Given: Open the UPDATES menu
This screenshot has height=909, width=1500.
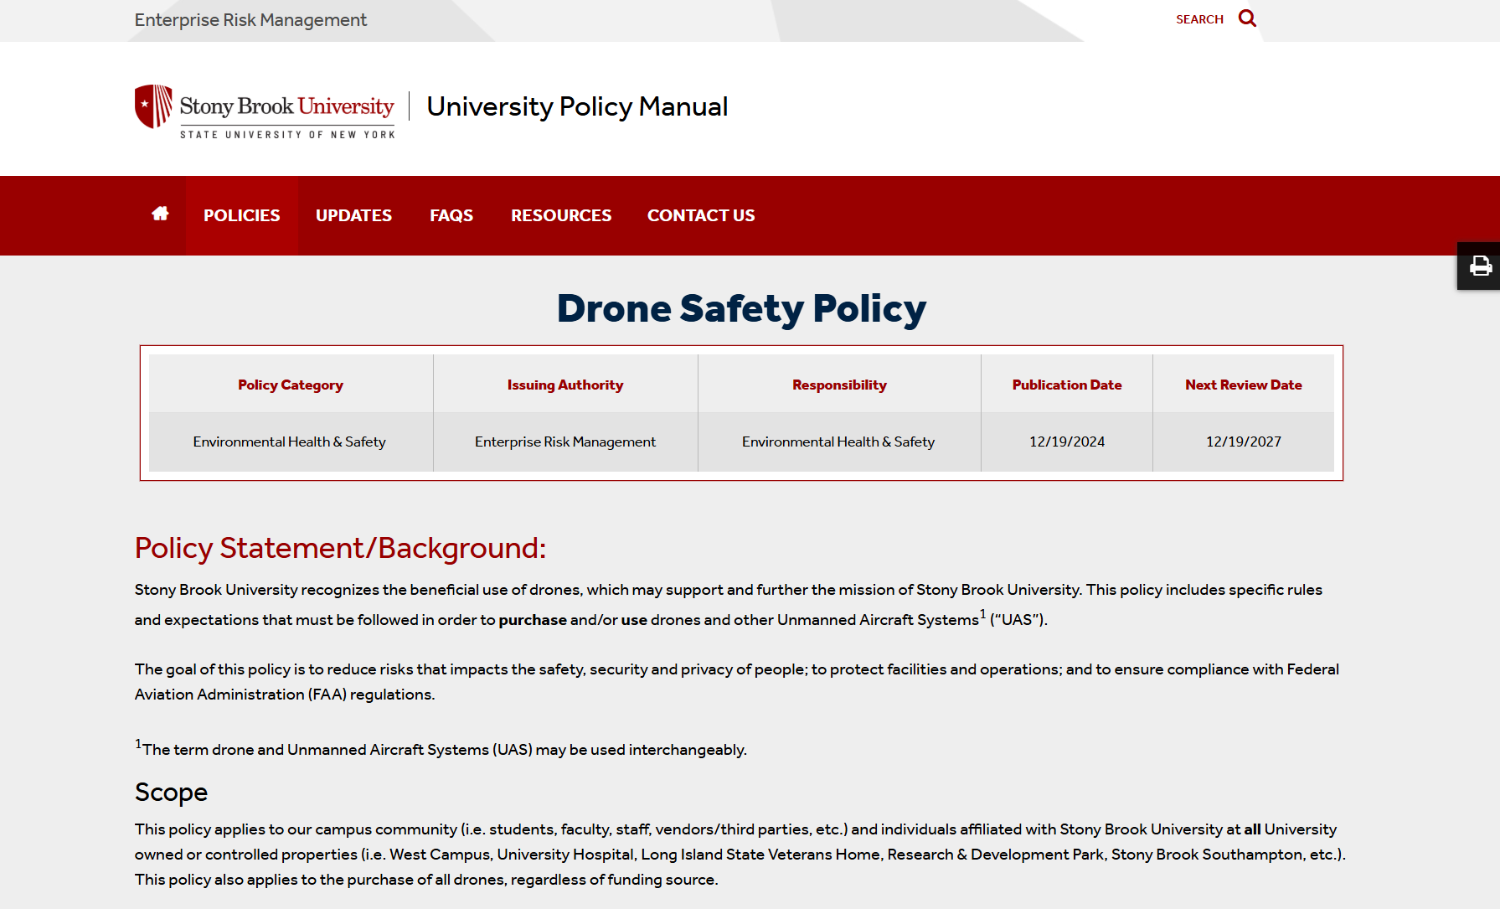Looking at the screenshot, I should [x=353, y=215].
